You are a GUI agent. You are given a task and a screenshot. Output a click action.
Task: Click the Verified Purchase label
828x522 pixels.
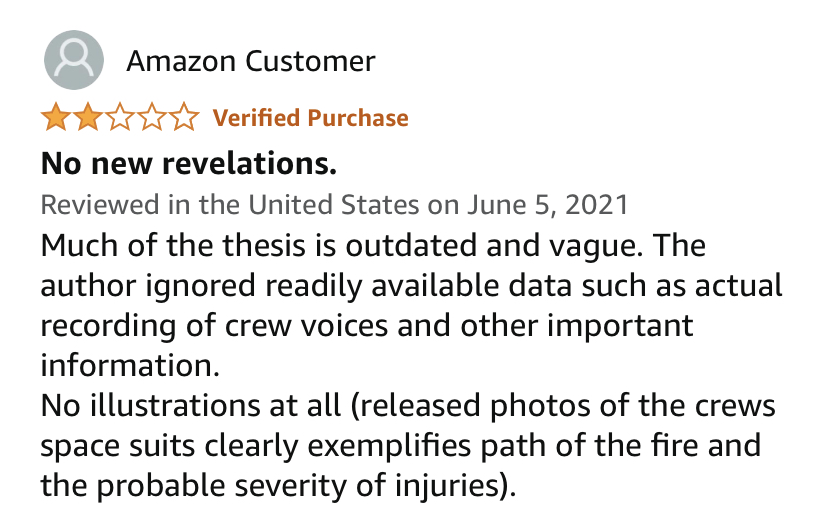311,118
